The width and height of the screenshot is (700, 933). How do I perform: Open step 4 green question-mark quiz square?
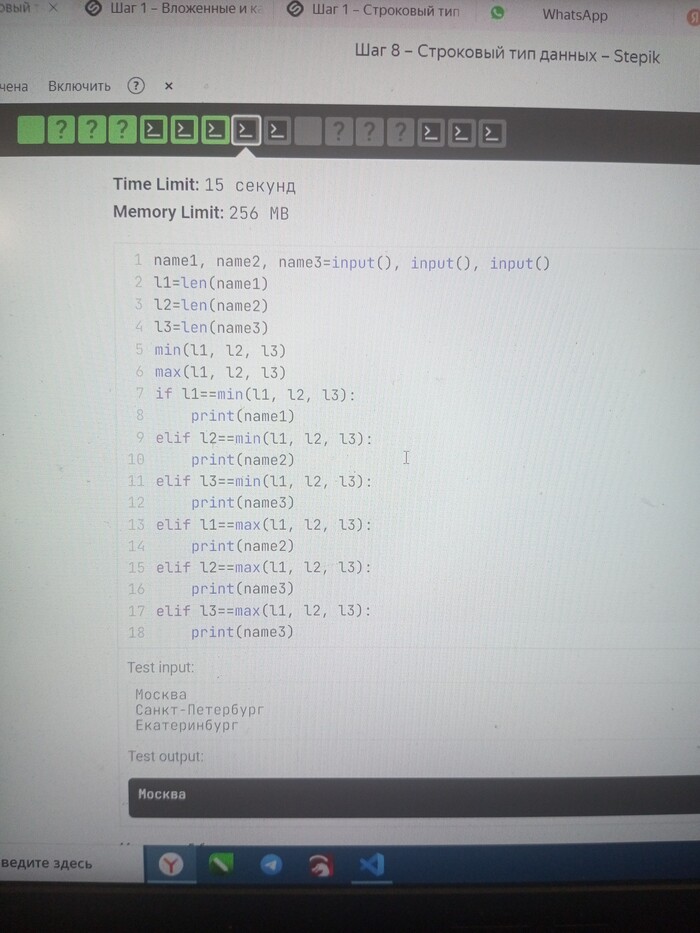[x=123, y=130]
